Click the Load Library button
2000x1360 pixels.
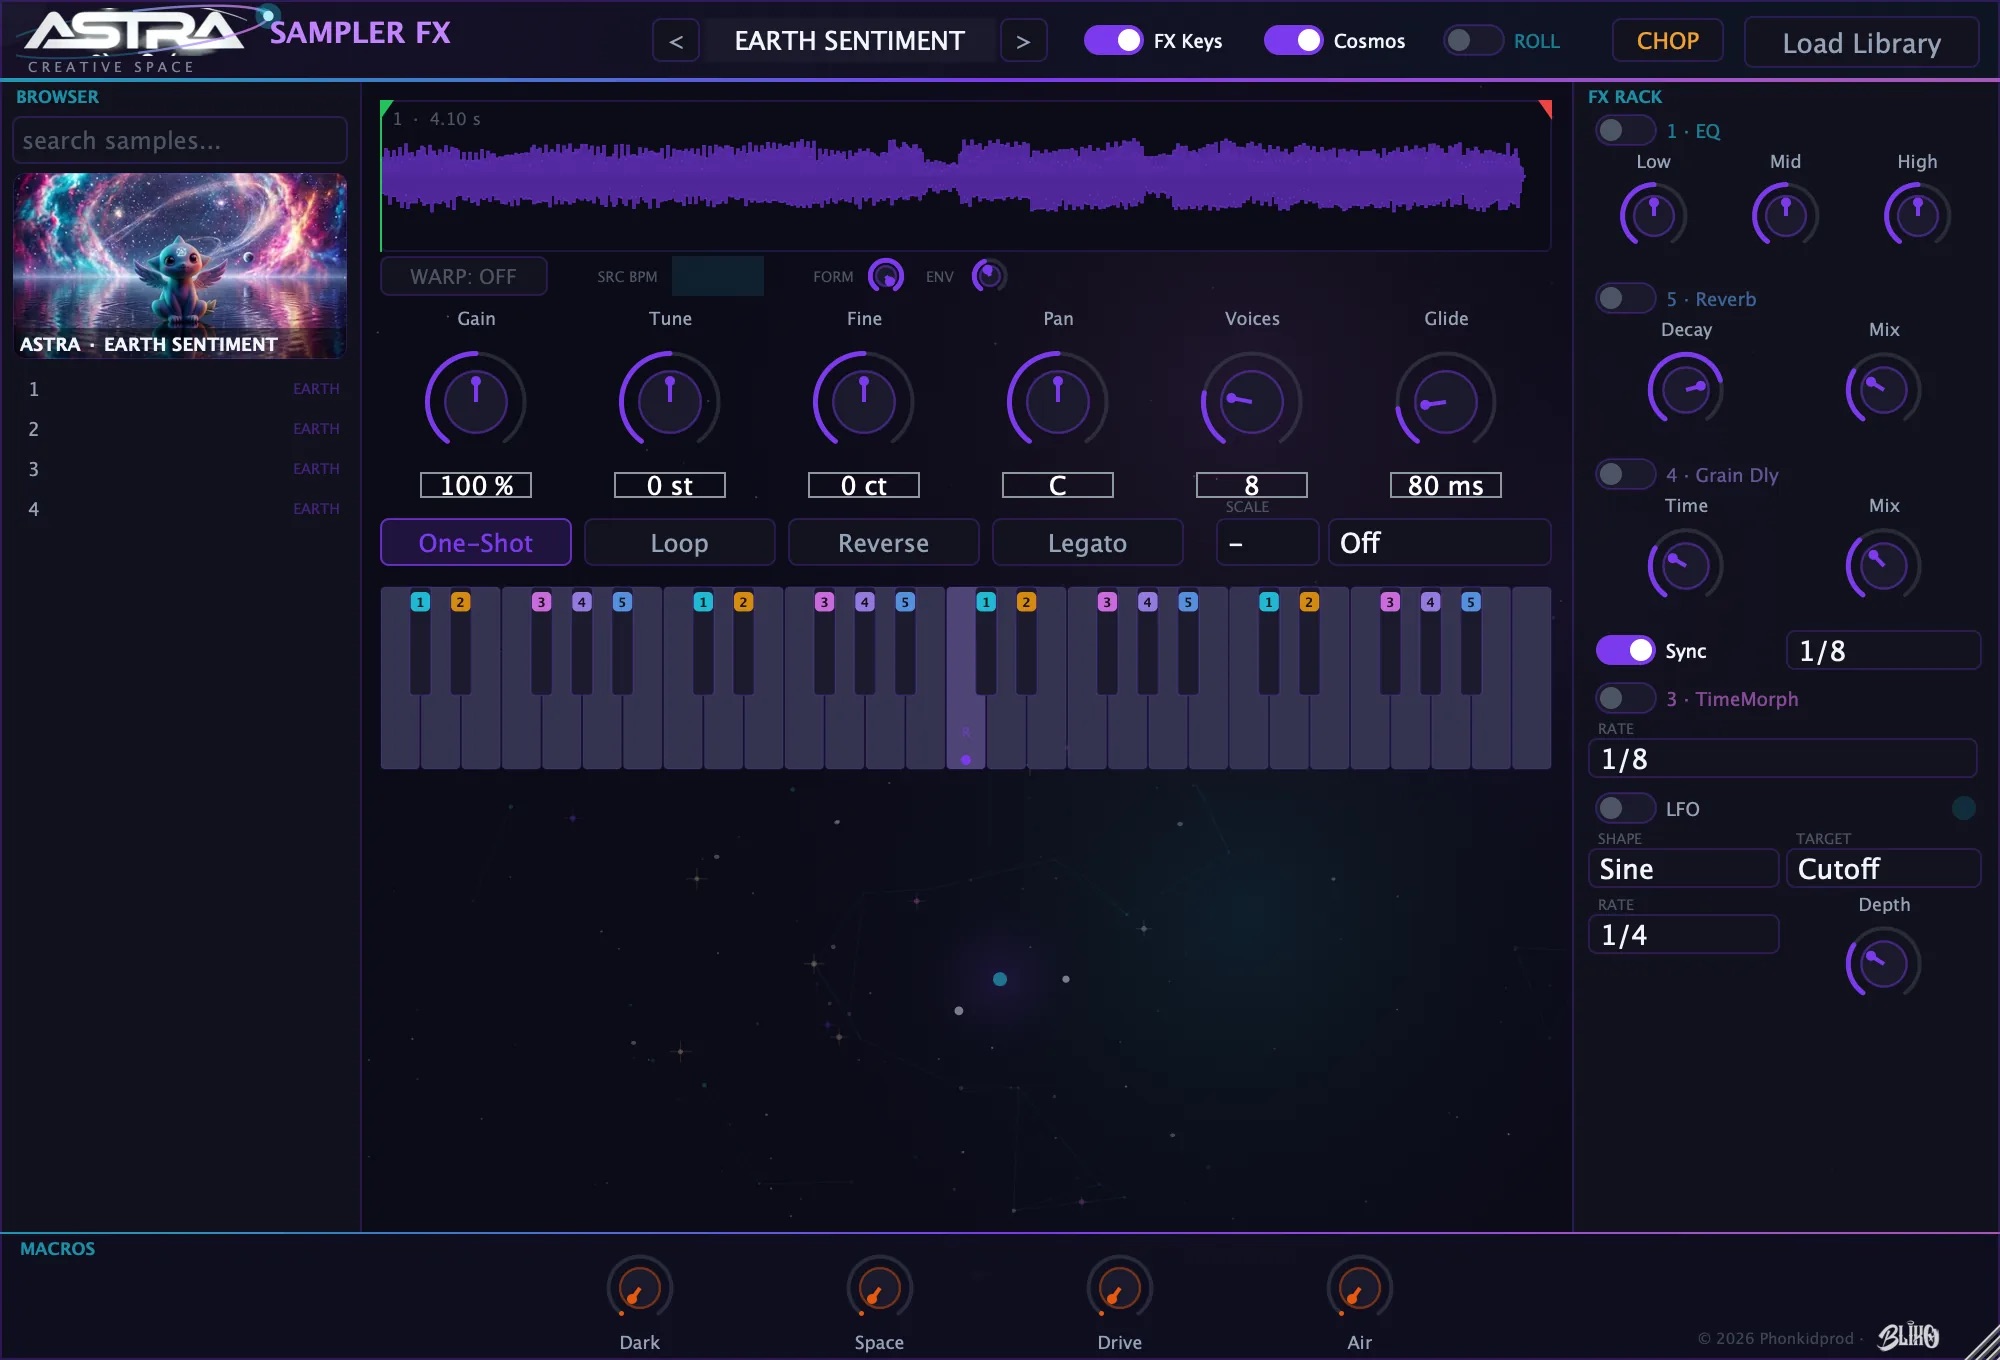click(x=1861, y=43)
